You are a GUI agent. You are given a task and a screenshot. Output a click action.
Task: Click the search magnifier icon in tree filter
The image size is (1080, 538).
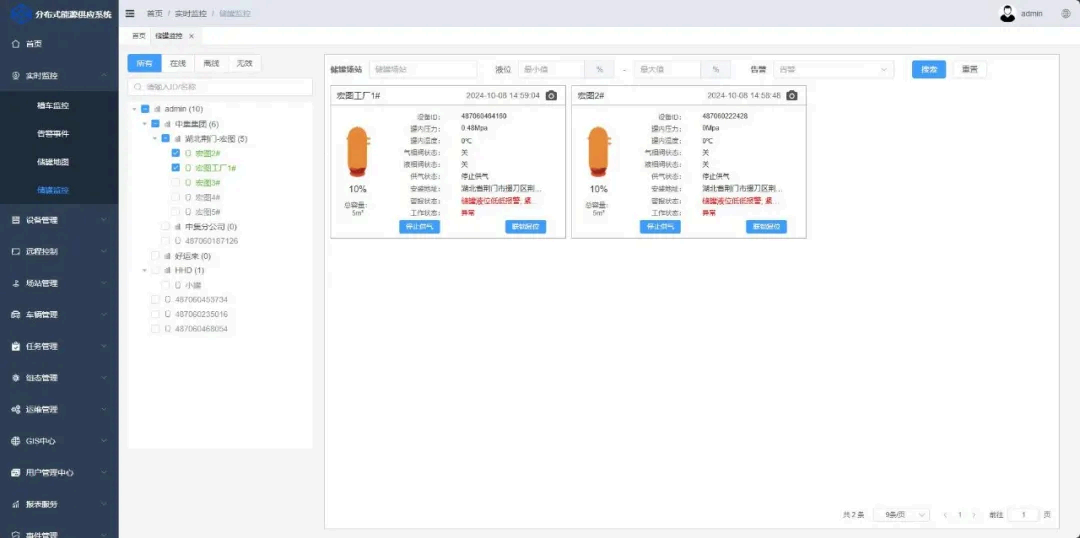[138, 87]
